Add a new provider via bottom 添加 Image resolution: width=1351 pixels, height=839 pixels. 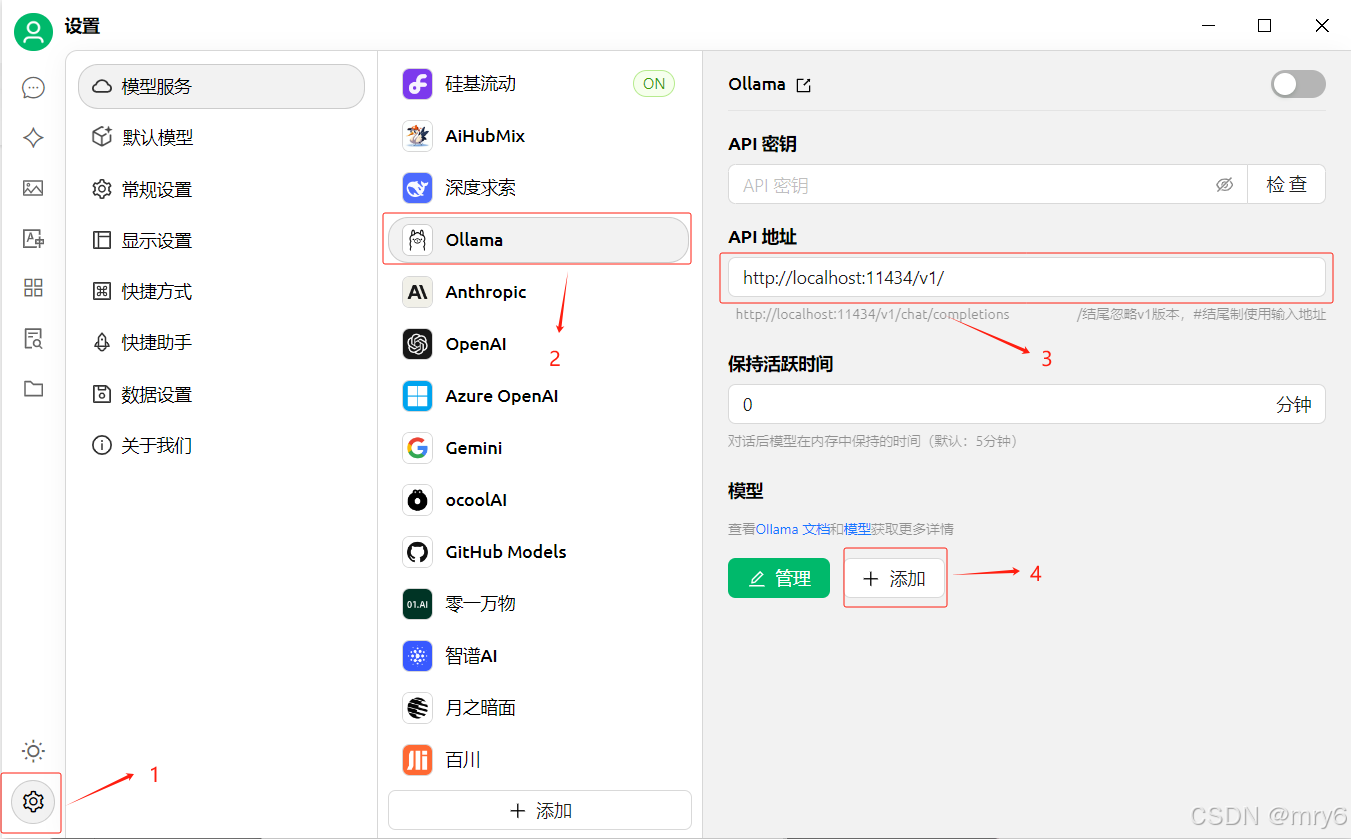[x=540, y=810]
